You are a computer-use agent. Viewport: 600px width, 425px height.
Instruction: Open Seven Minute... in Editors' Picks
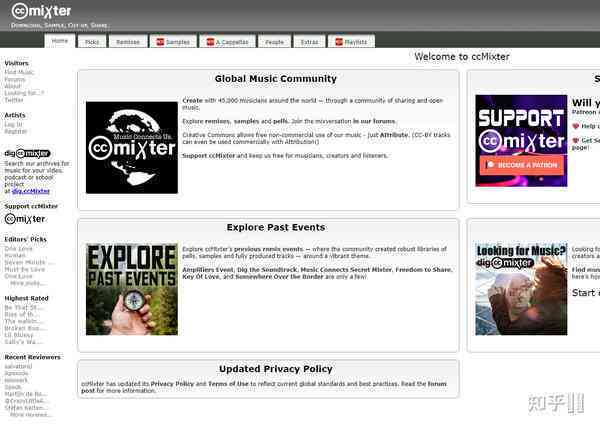[29, 262]
